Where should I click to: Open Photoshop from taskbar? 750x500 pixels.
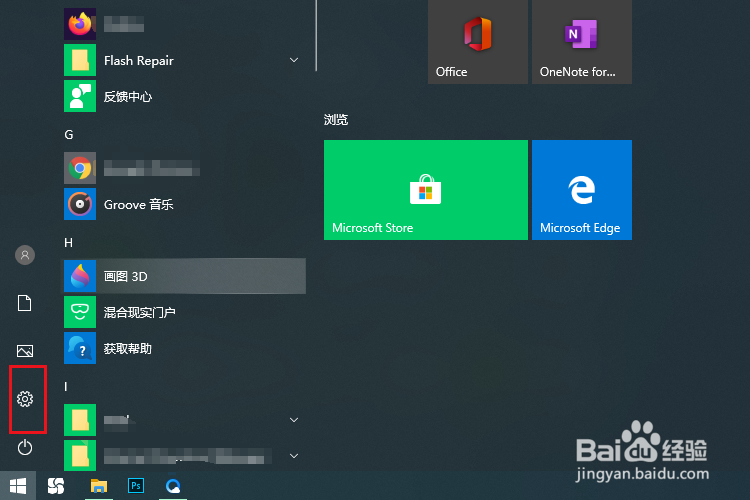136,486
